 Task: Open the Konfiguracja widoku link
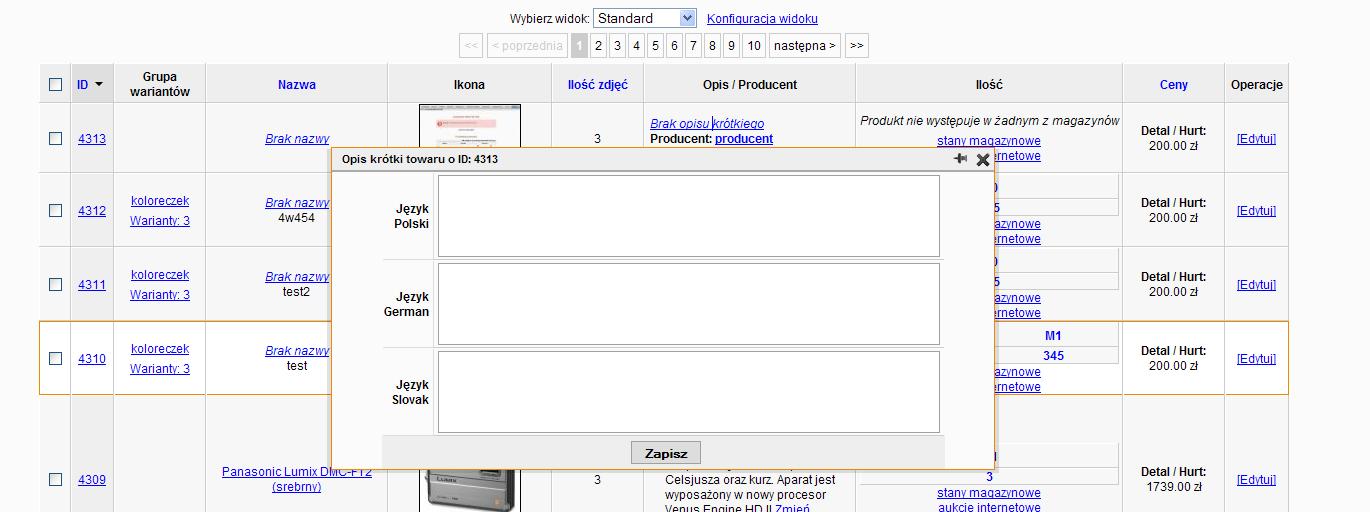tap(762, 18)
